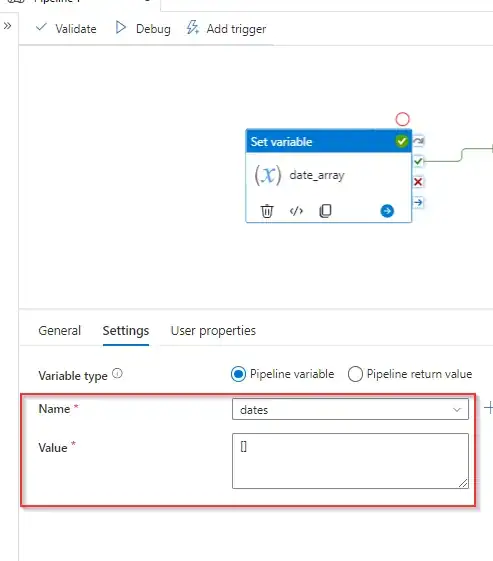Click the blue completion output connector
493x561 pixels.
(418, 203)
